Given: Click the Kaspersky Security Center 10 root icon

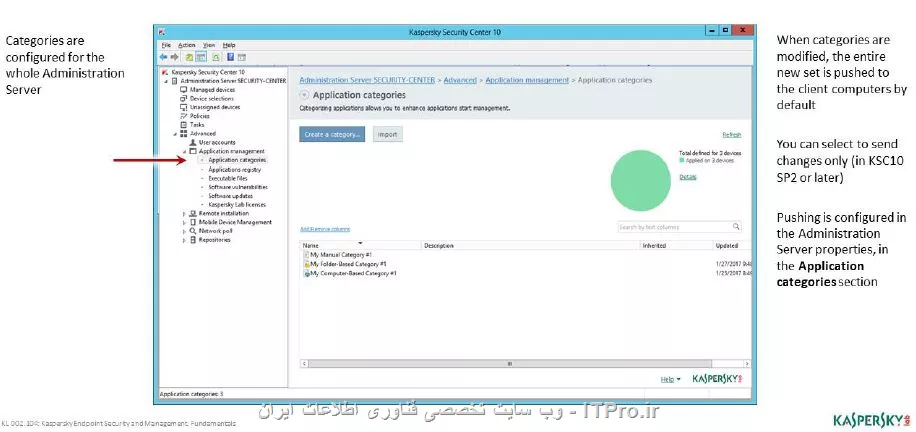Looking at the screenshot, I should pos(166,72).
